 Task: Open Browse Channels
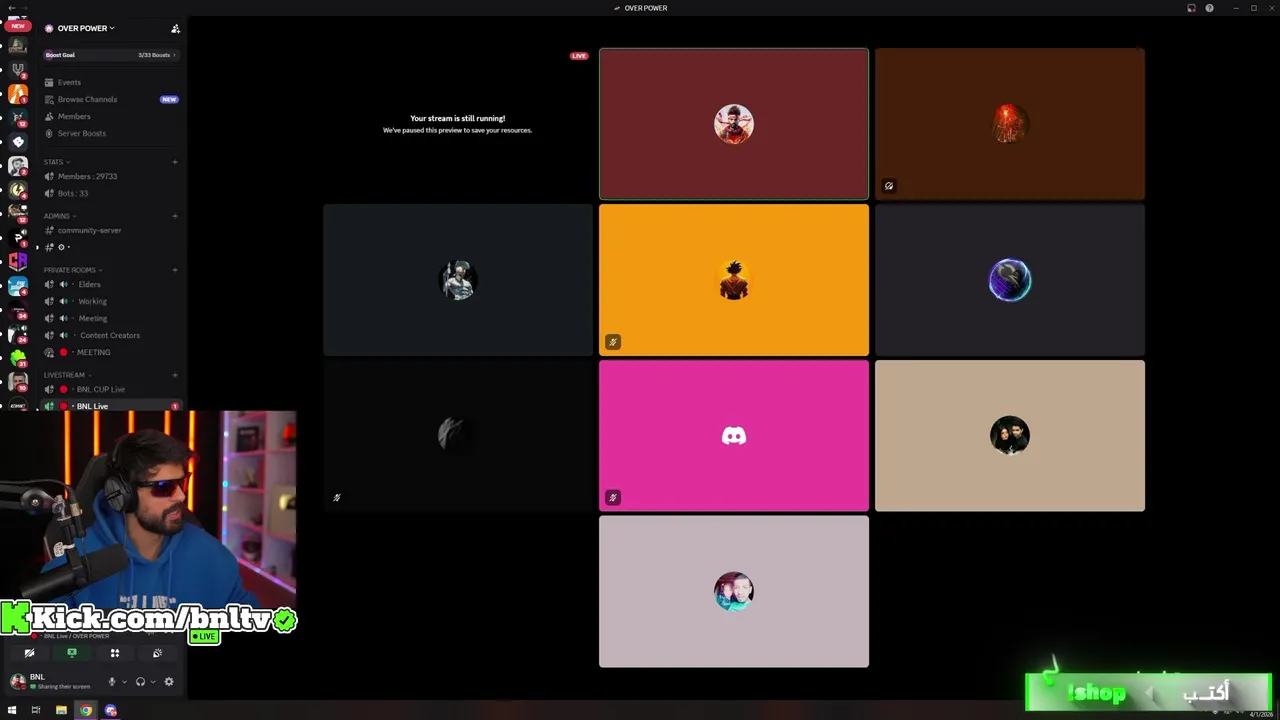click(x=111, y=99)
